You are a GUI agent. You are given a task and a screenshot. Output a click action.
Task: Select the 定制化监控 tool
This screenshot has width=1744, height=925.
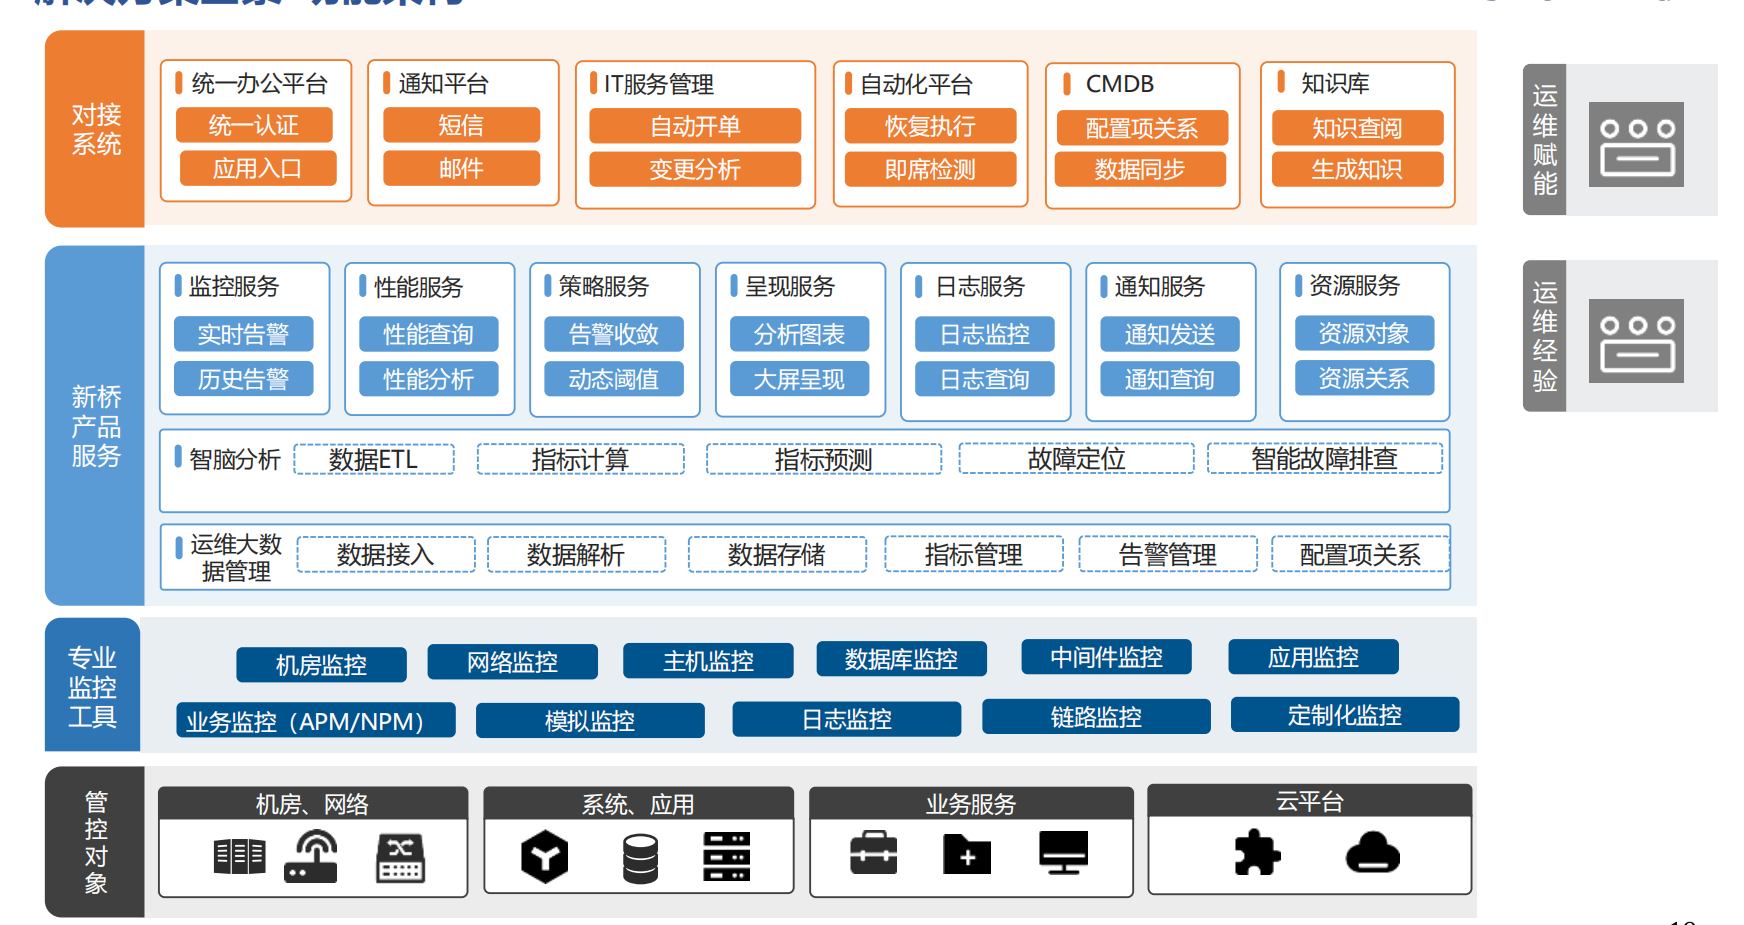point(1345,715)
